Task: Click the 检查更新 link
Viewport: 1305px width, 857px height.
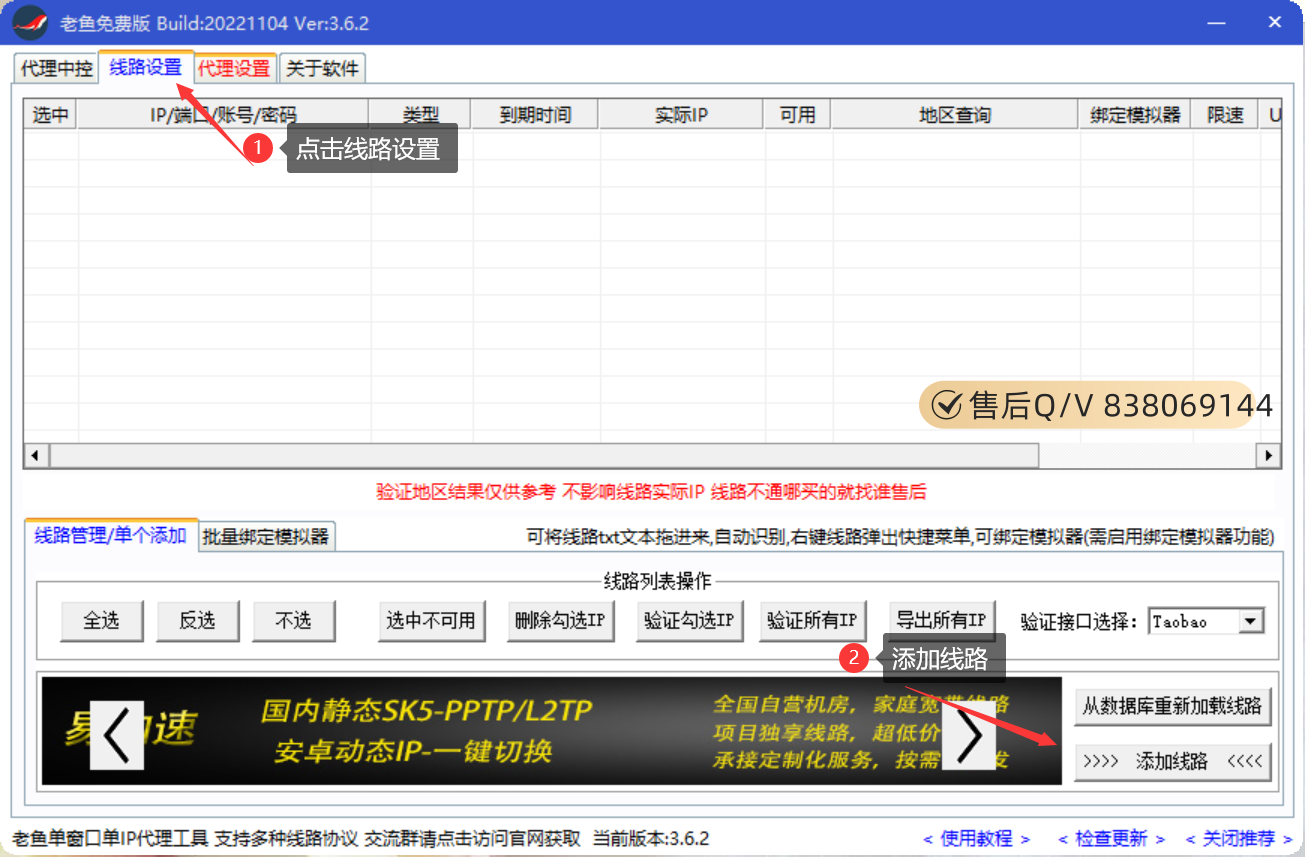Action: click(1111, 838)
